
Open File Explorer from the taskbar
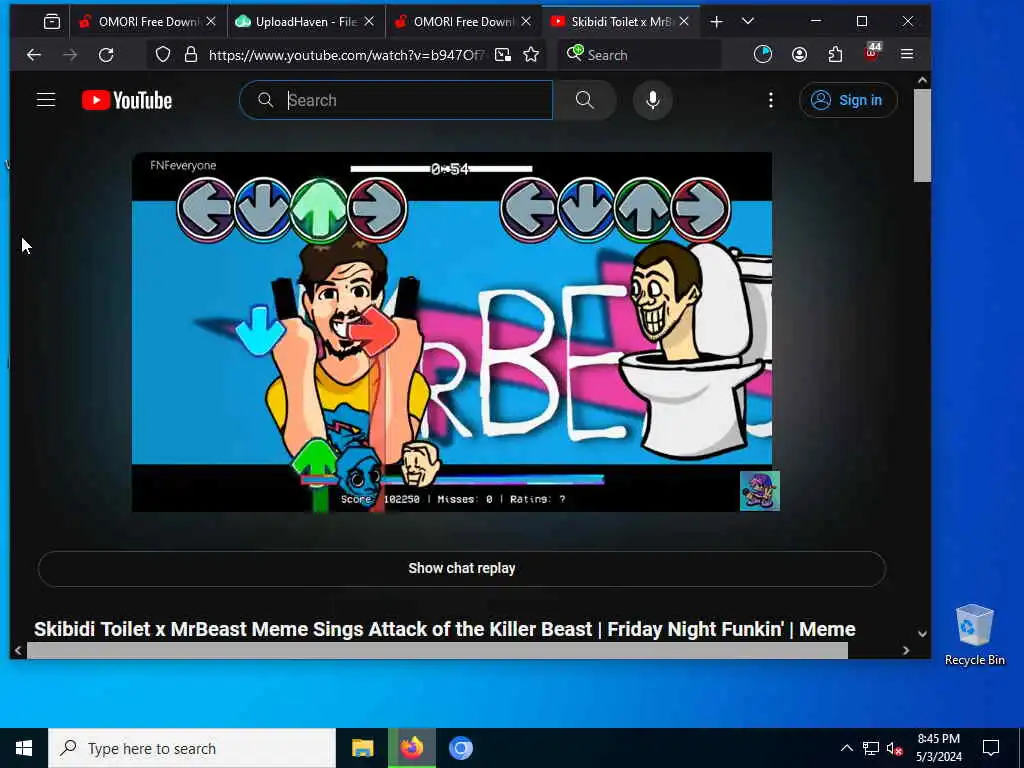point(362,748)
